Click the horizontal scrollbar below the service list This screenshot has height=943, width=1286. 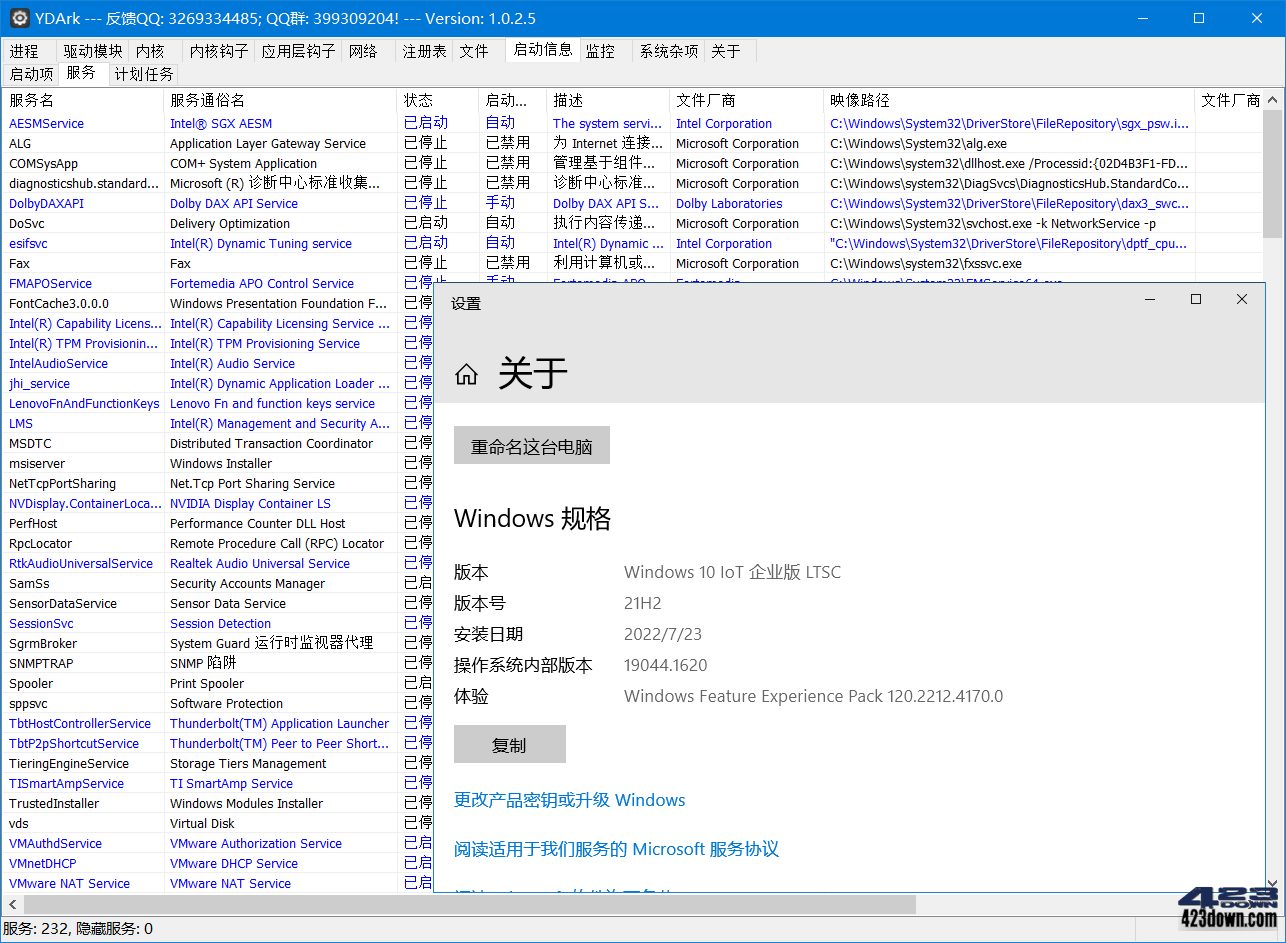click(460, 903)
